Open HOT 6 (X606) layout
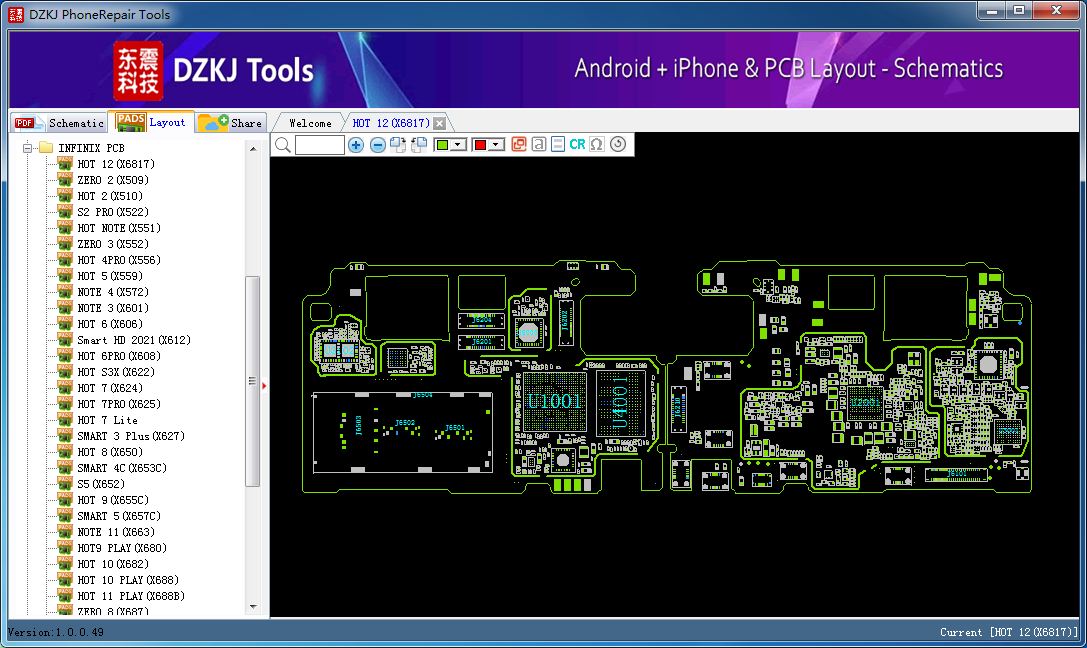Viewport: 1087px width, 648px height. (110, 324)
